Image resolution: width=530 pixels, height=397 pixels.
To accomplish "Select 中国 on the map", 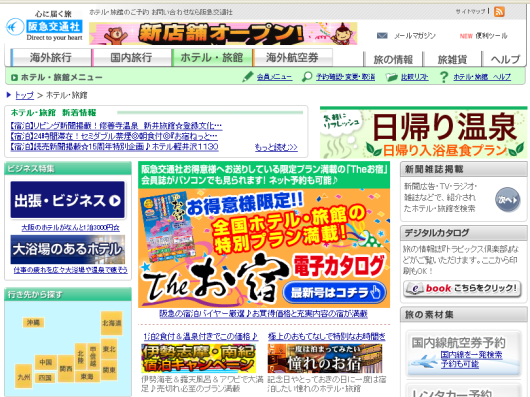I will (x=46, y=362).
